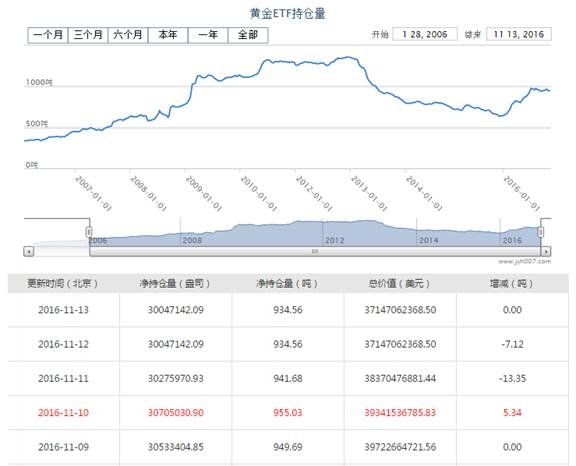This screenshot has width=576, height=466.
Task: Grab the right navigator range handle
Action: (x=541, y=232)
